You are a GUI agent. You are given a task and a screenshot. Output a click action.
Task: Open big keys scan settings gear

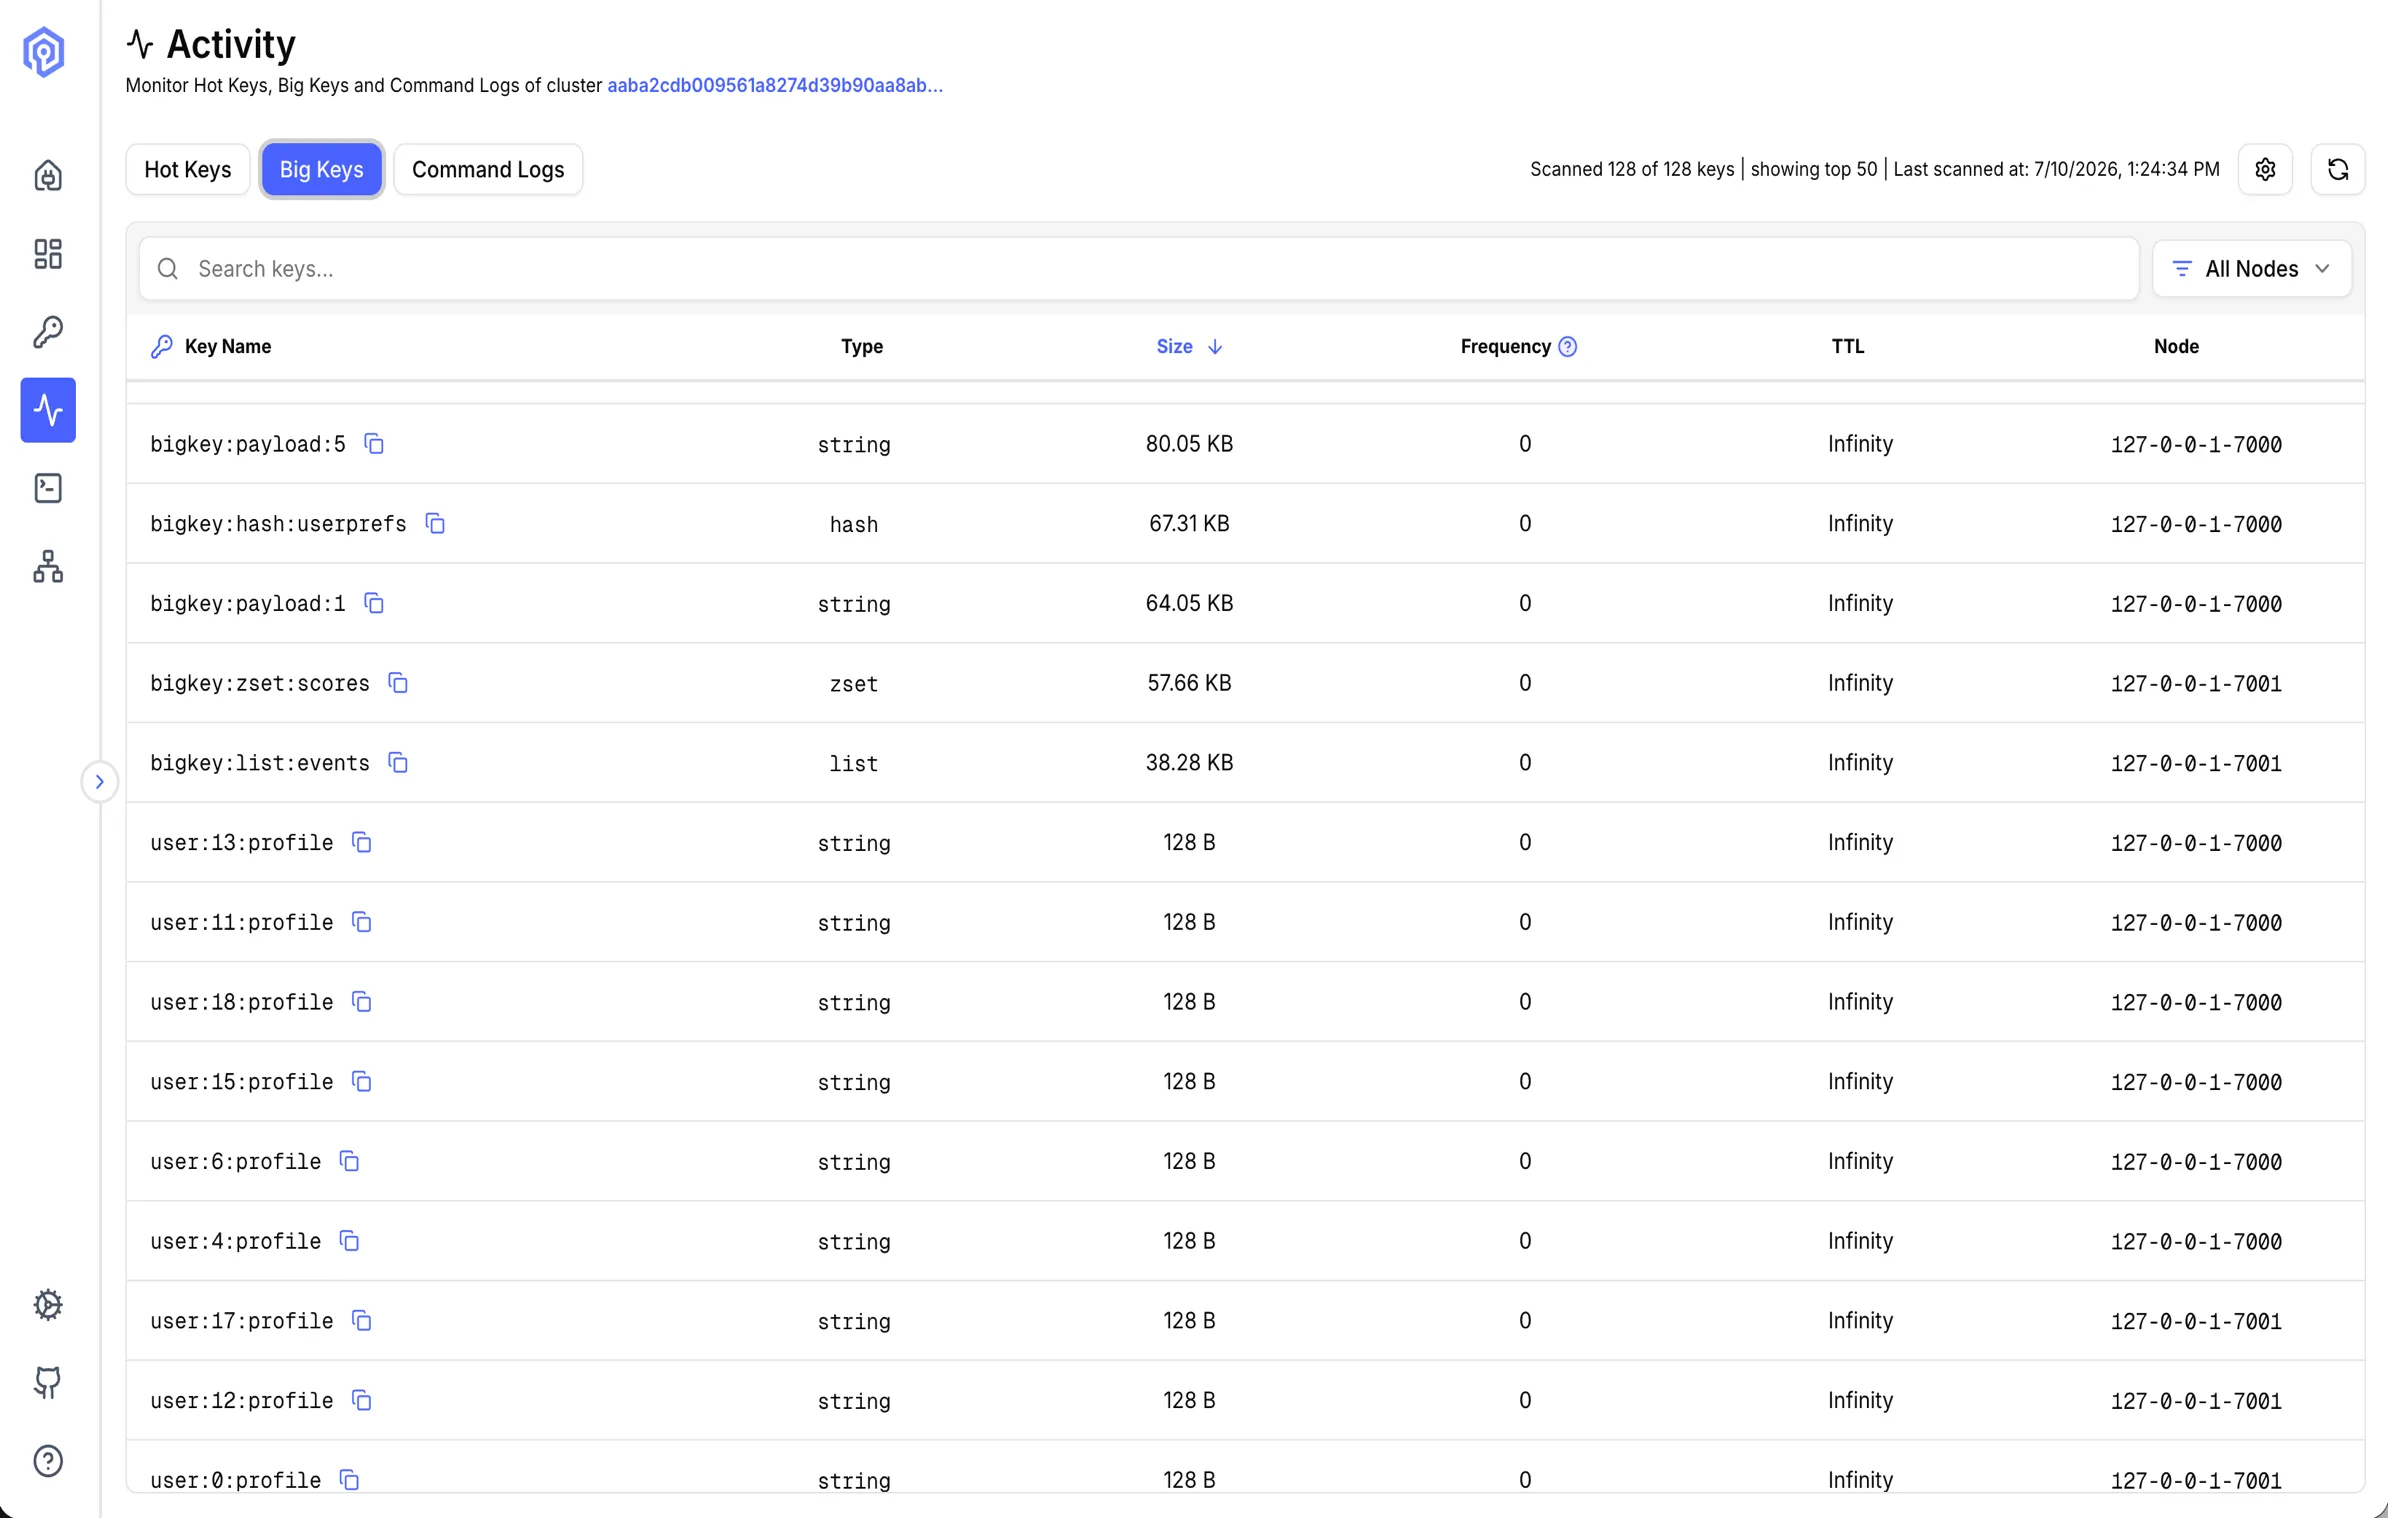(x=2265, y=169)
